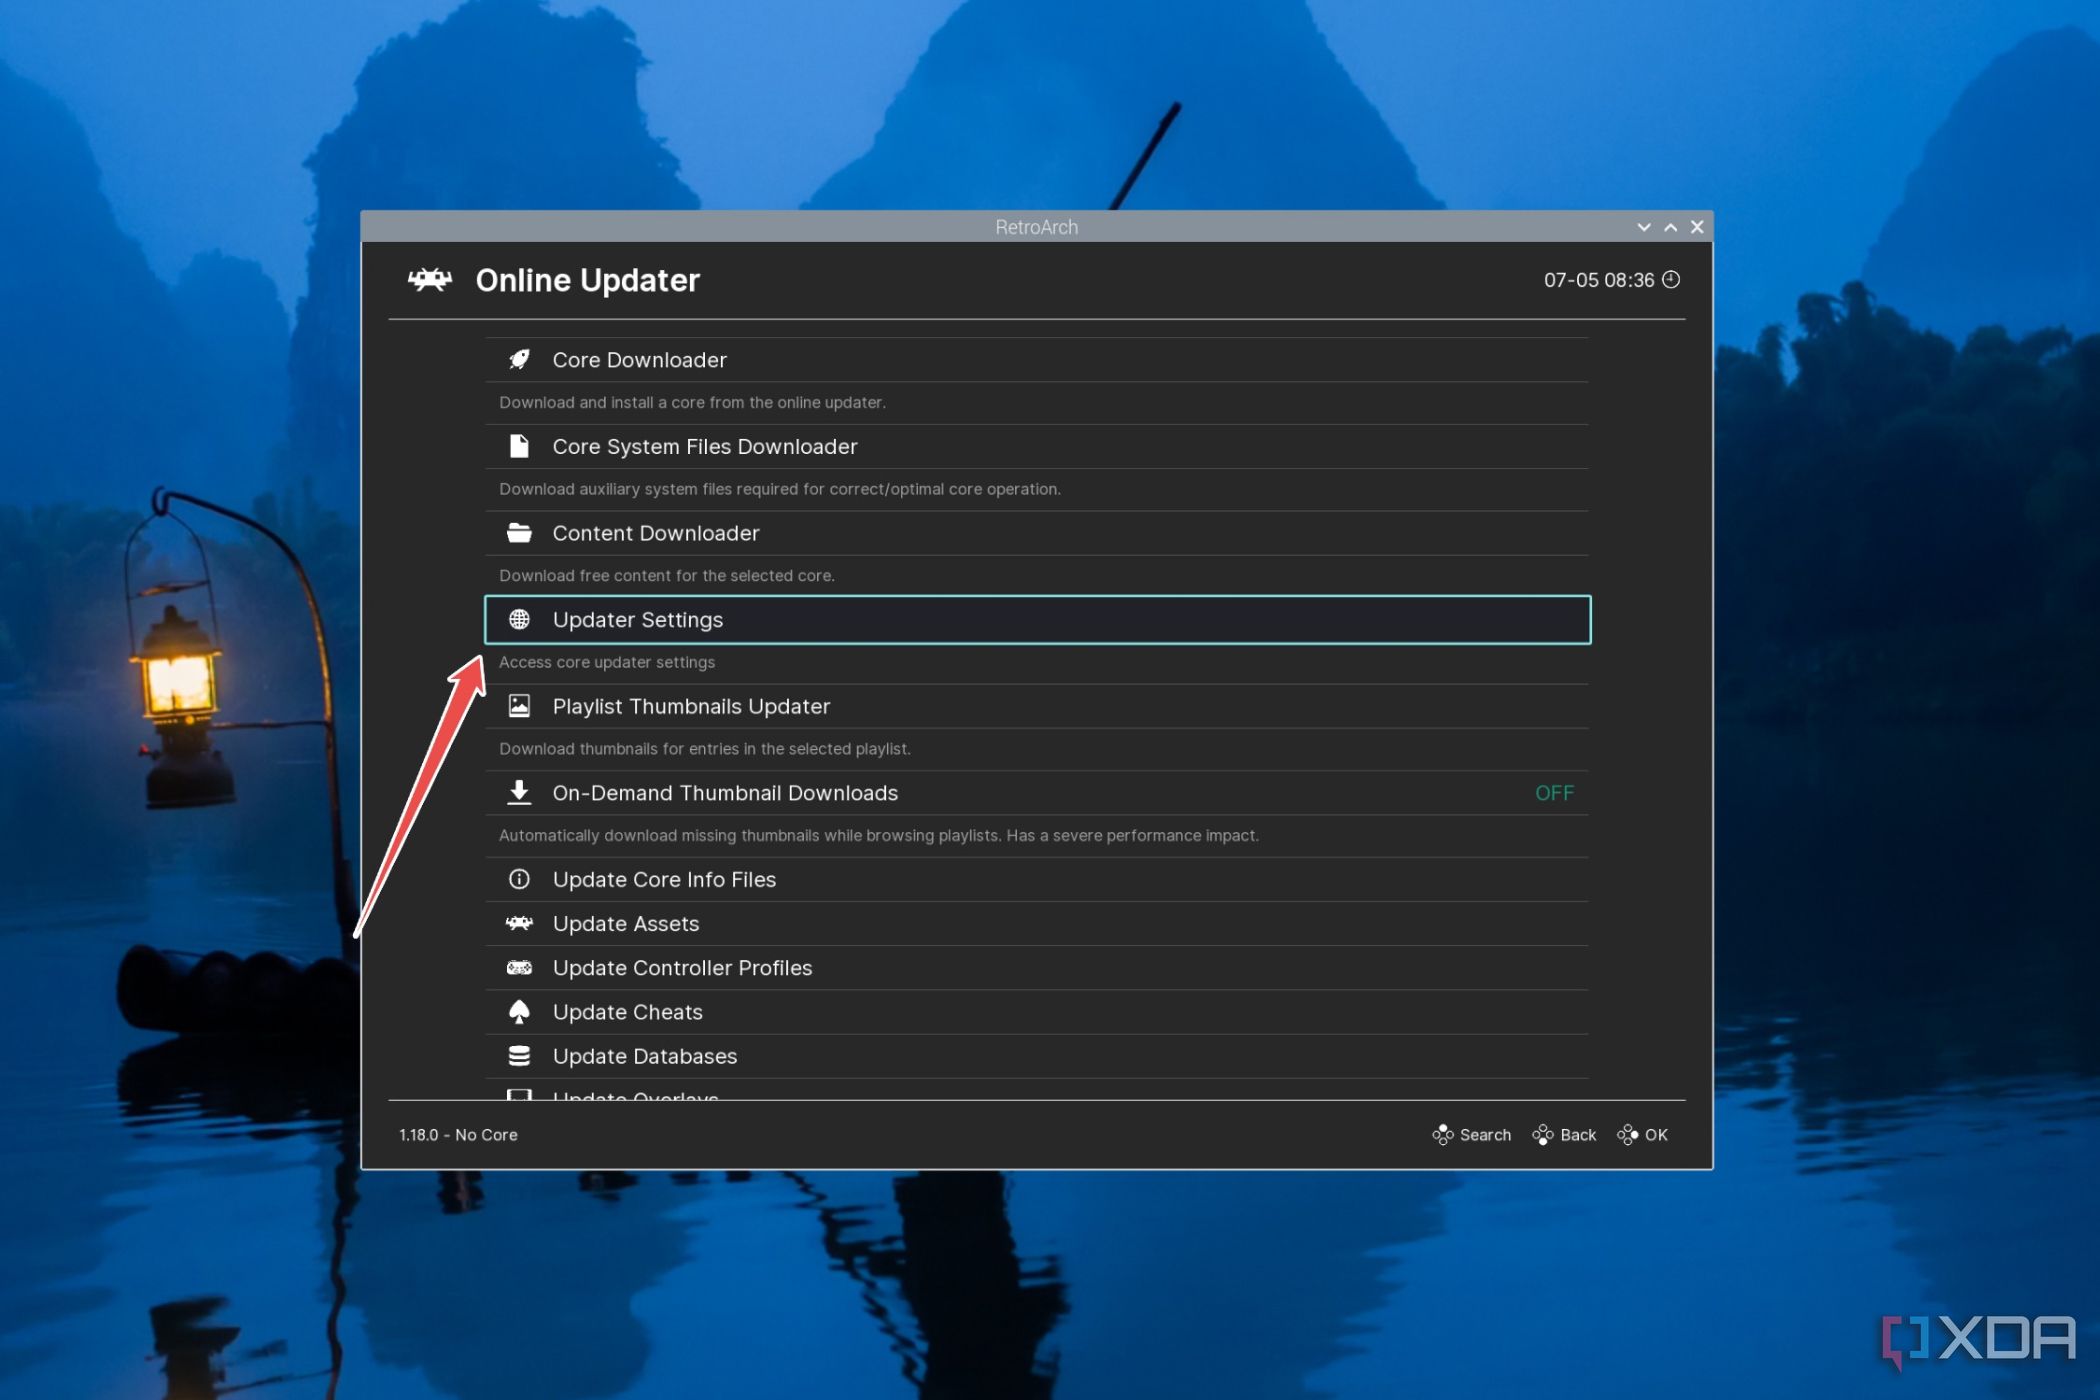Run Update Core Info Files
Viewport: 2100px width, 1400px height.
[1037, 879]
